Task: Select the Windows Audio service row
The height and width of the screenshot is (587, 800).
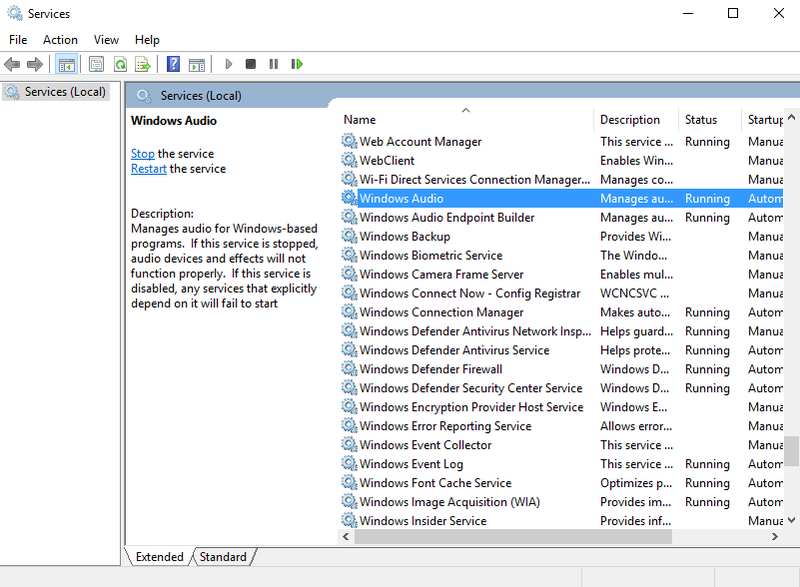Action: [x=561, y=198]
